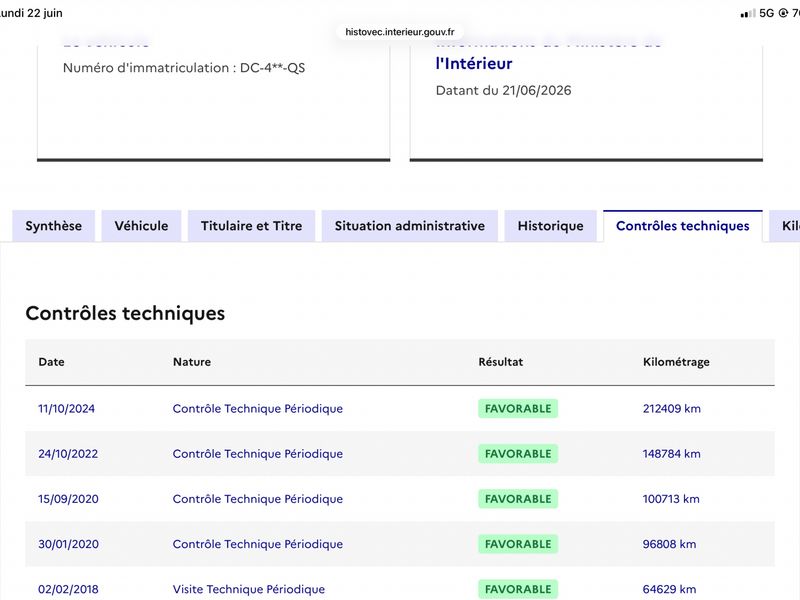The height and width of the screenshot is (600, 800).
Task: Click the Kilométrage column header
Action: 676,362
